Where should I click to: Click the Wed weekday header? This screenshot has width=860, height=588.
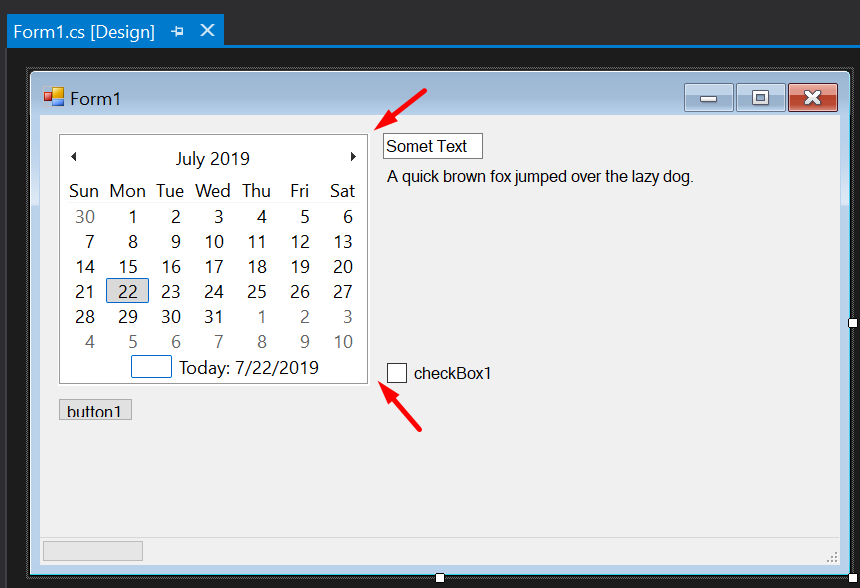213,191
